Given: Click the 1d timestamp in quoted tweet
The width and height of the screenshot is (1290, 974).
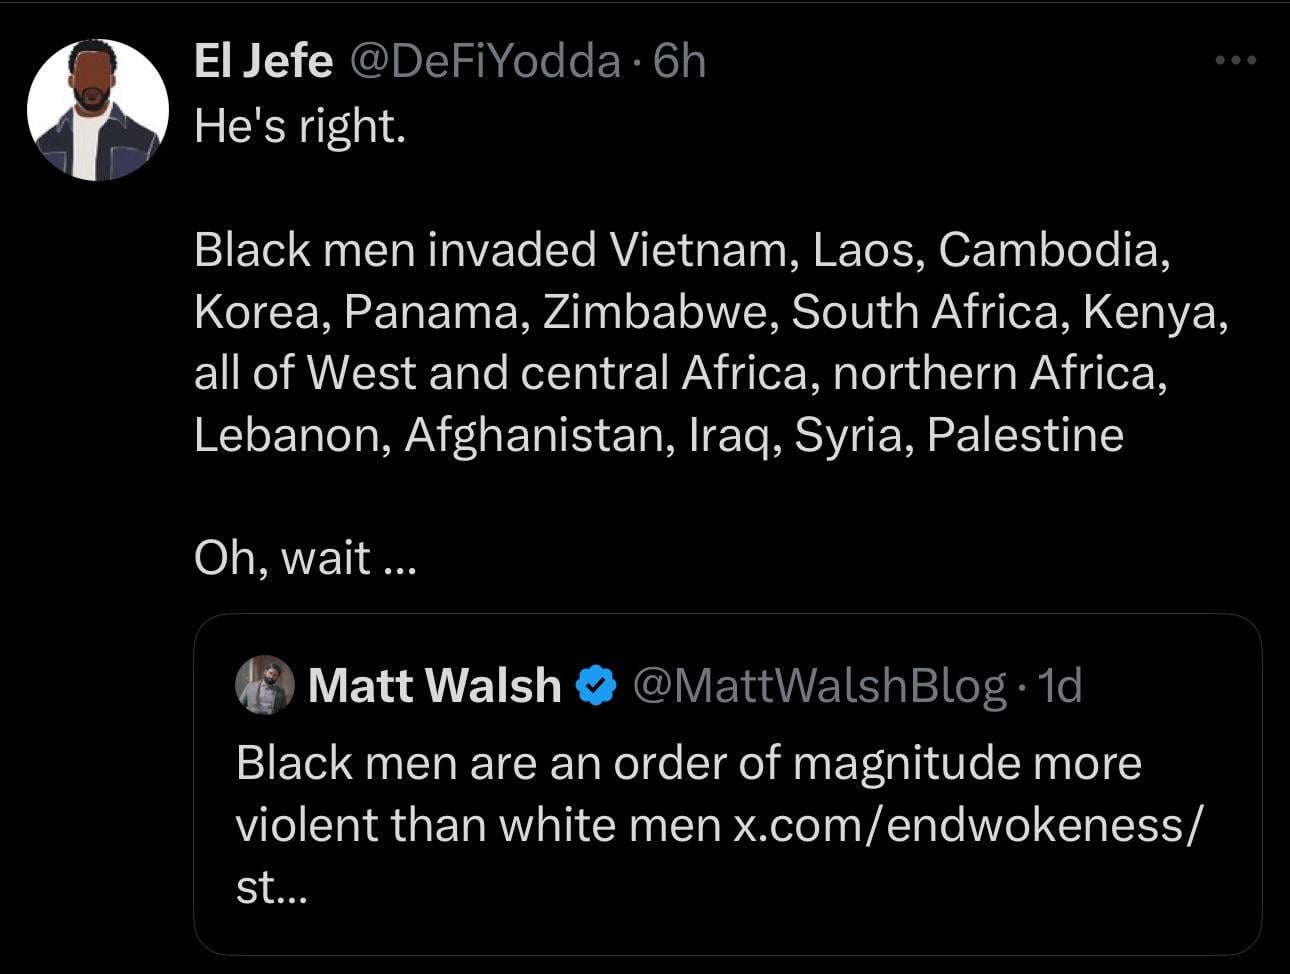Looking at the screenshot, I should tap(1060, 685).
